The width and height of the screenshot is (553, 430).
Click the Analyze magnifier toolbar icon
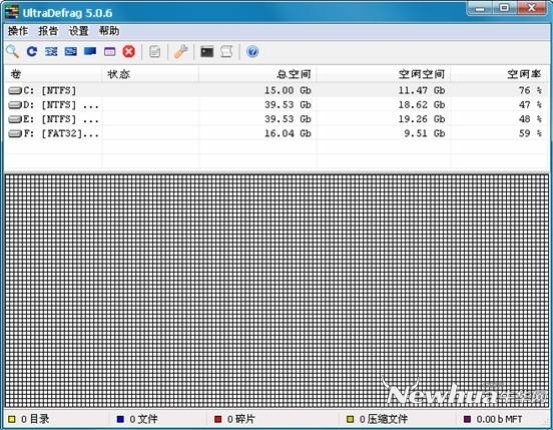[x=13, y=52]
